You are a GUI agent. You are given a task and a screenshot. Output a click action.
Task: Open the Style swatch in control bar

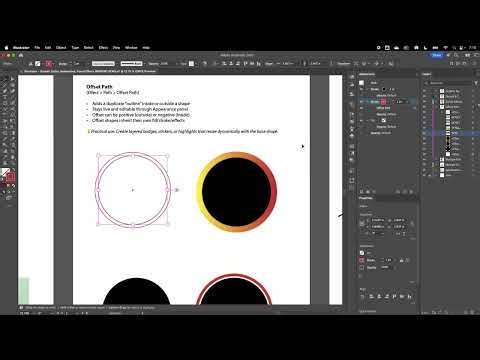(192, 63)
